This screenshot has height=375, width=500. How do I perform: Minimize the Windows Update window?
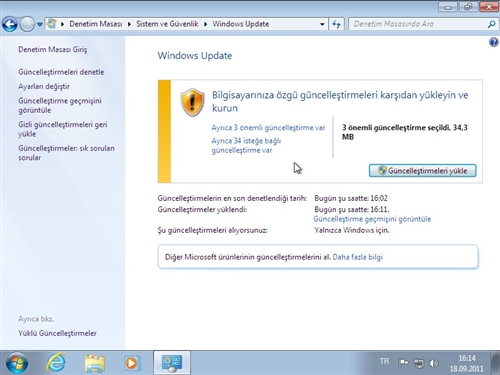(x=448, y=7)
